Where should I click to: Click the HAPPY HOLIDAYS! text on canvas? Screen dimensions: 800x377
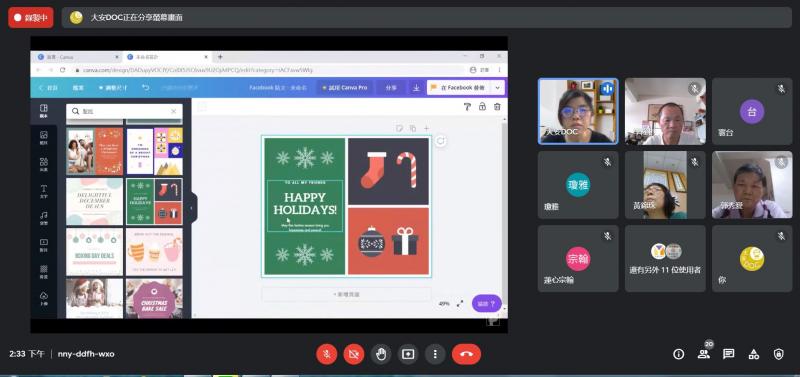point(305,204)
